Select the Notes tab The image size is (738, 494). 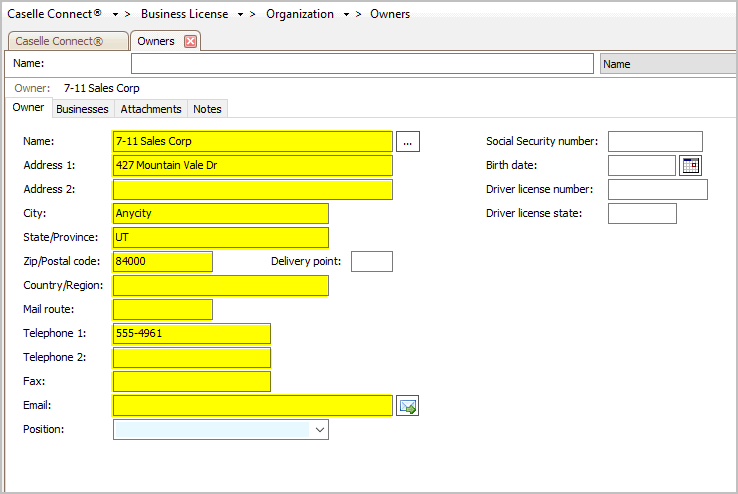point(207,109)
